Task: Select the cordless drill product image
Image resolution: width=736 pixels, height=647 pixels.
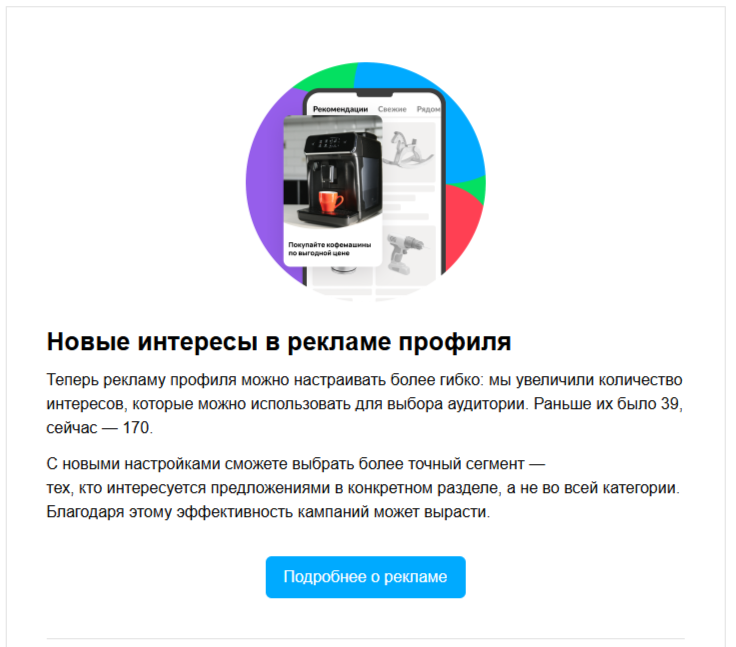Action: [406, 253]
